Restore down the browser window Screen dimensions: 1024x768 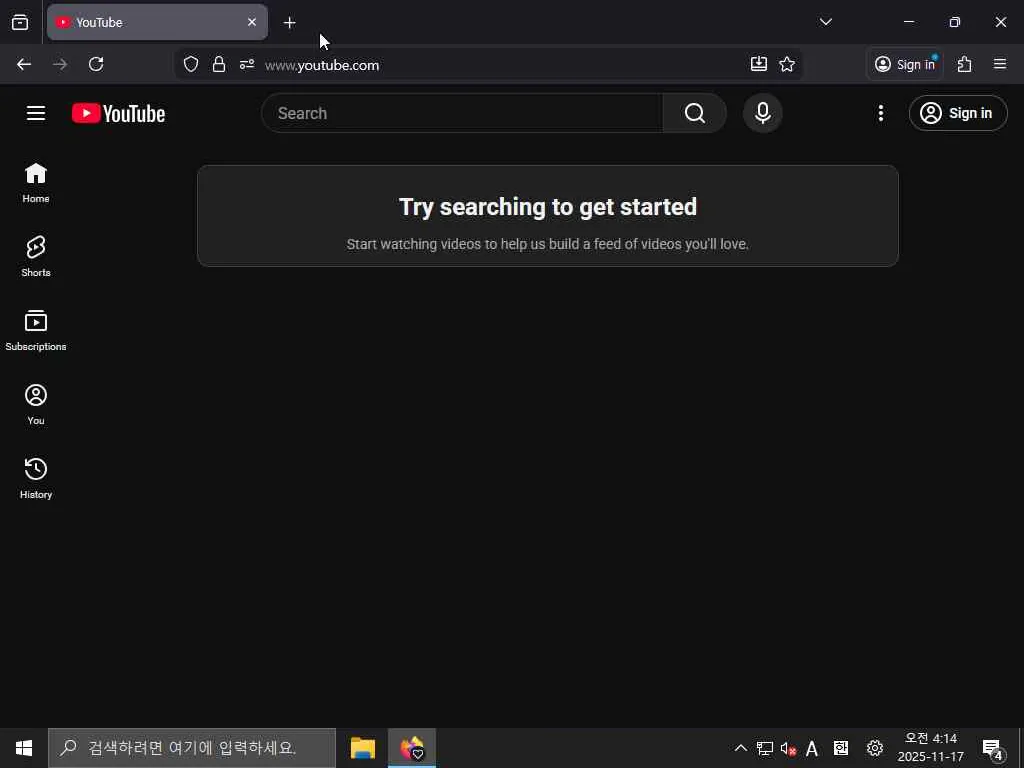click(x=955, y=22)
